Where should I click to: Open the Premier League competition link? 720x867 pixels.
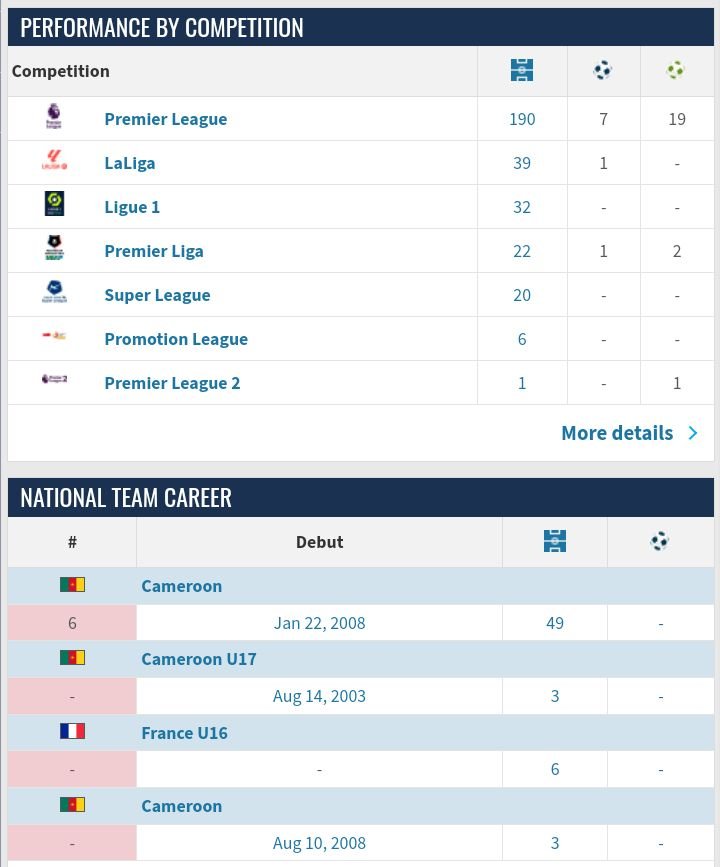pos(165,119)
